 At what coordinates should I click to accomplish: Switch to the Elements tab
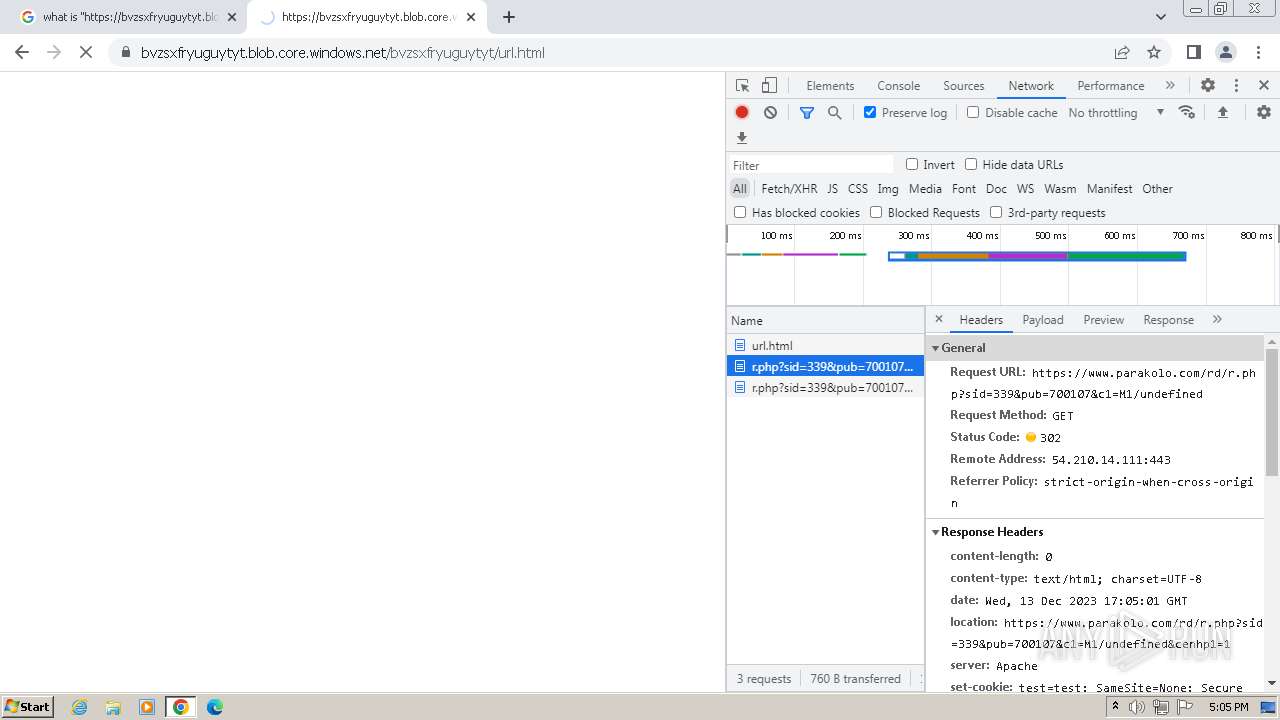coord(830,86)
